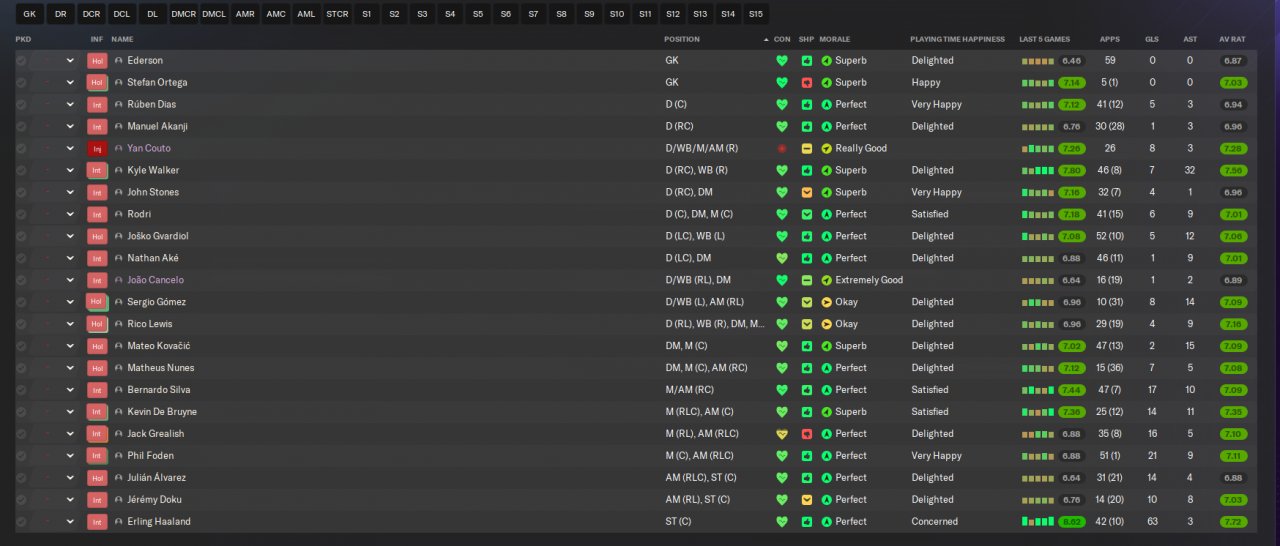Toggle picked checkmark for Bernardo Silva

[x=21, y=390]
